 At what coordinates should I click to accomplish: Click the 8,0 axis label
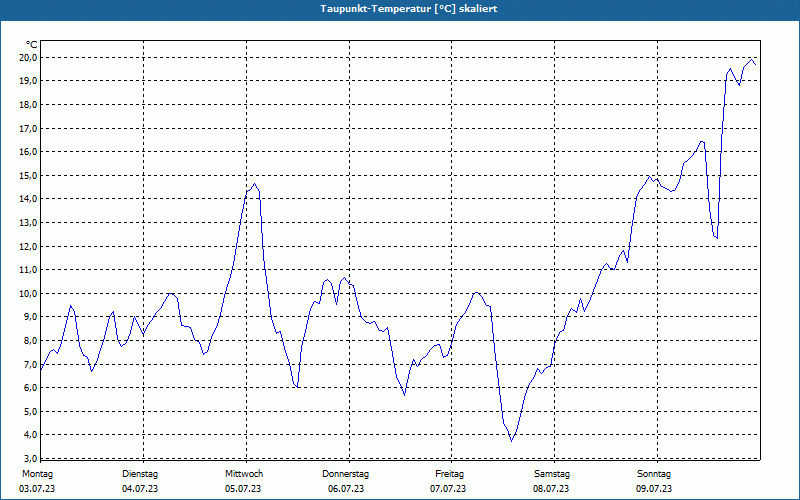click(x=30, y=340)
